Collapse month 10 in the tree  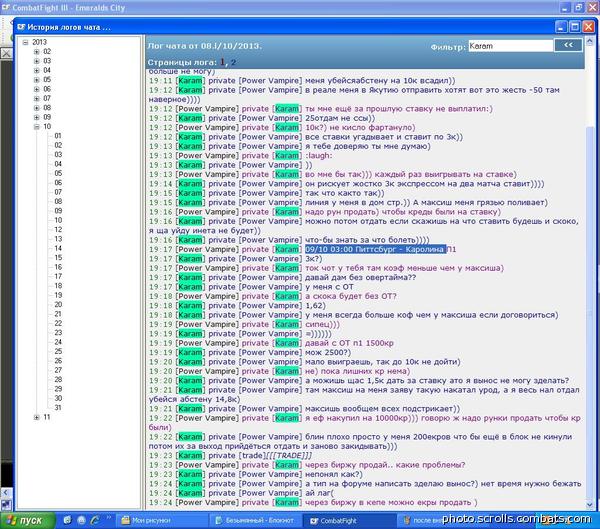tap(37, 127)
